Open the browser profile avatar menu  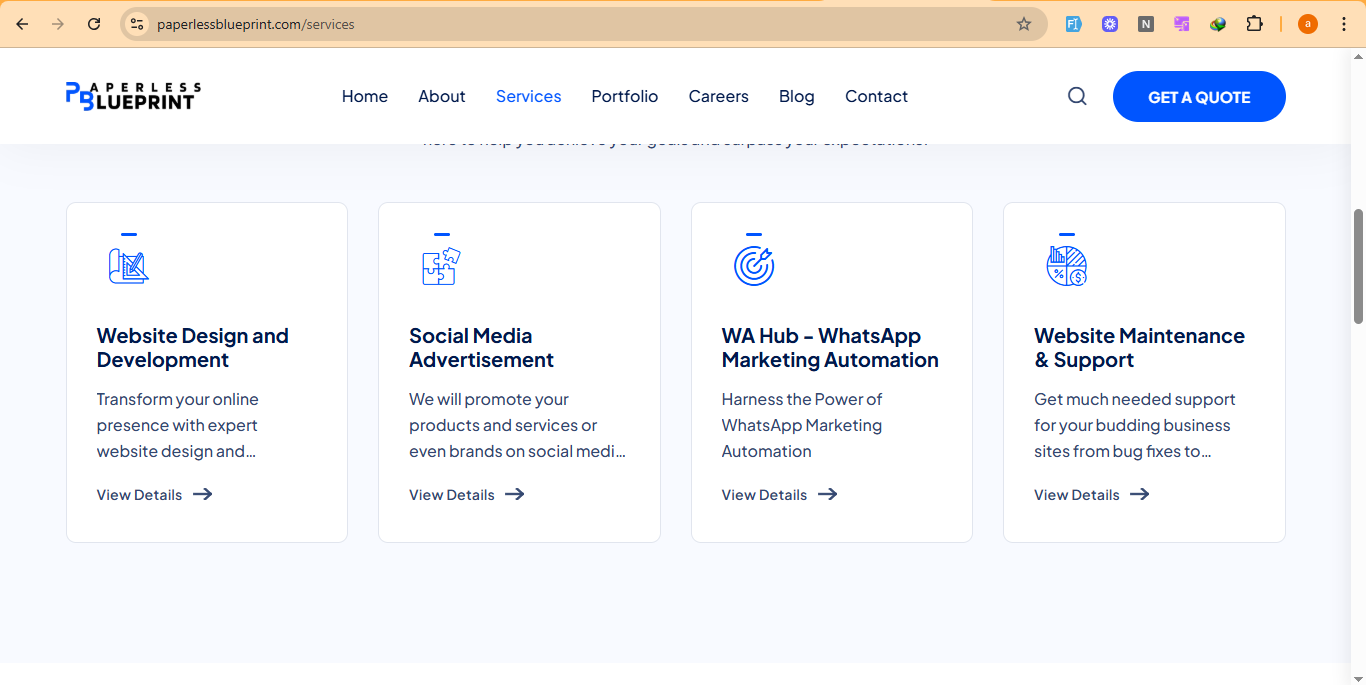[x=1307, y=24]
